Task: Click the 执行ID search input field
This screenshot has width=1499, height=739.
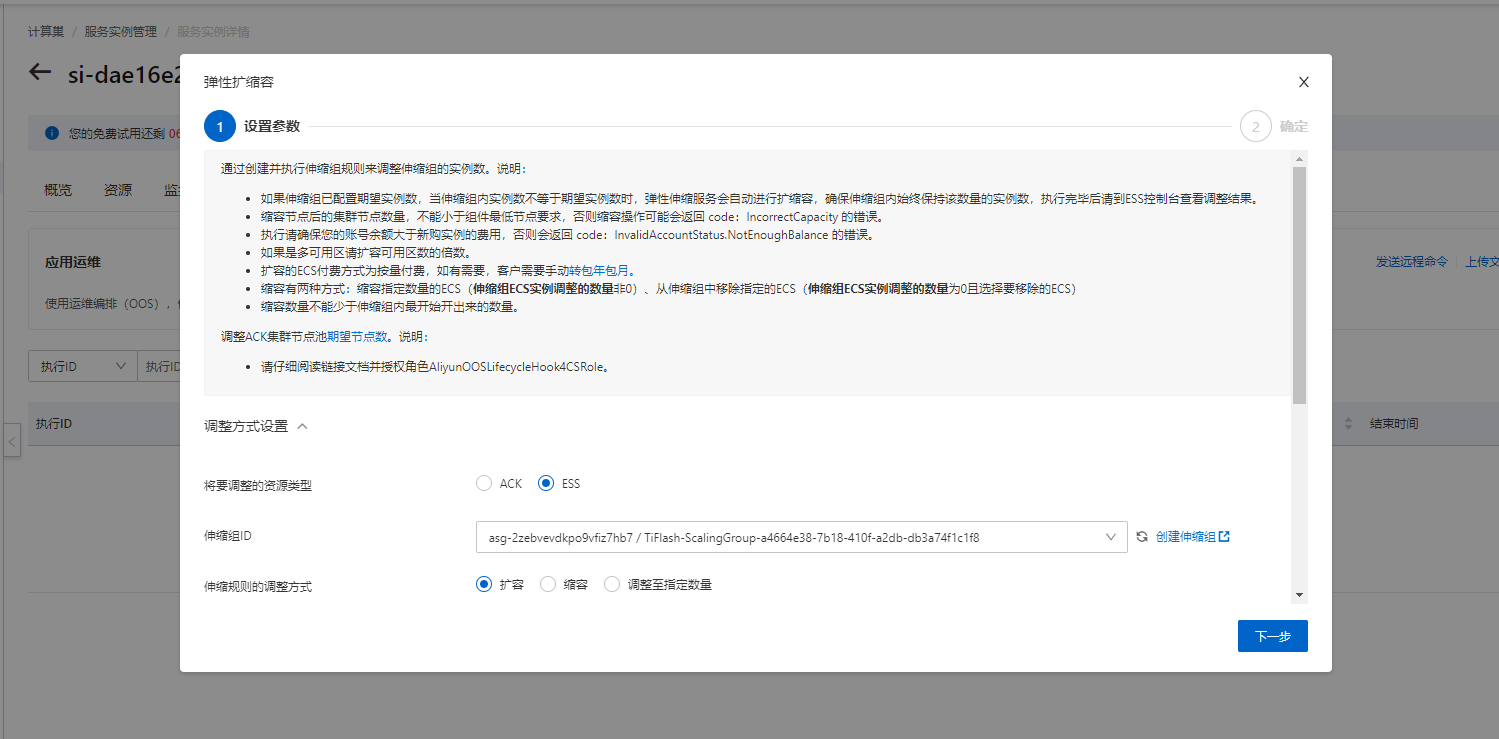Action: 159,367
